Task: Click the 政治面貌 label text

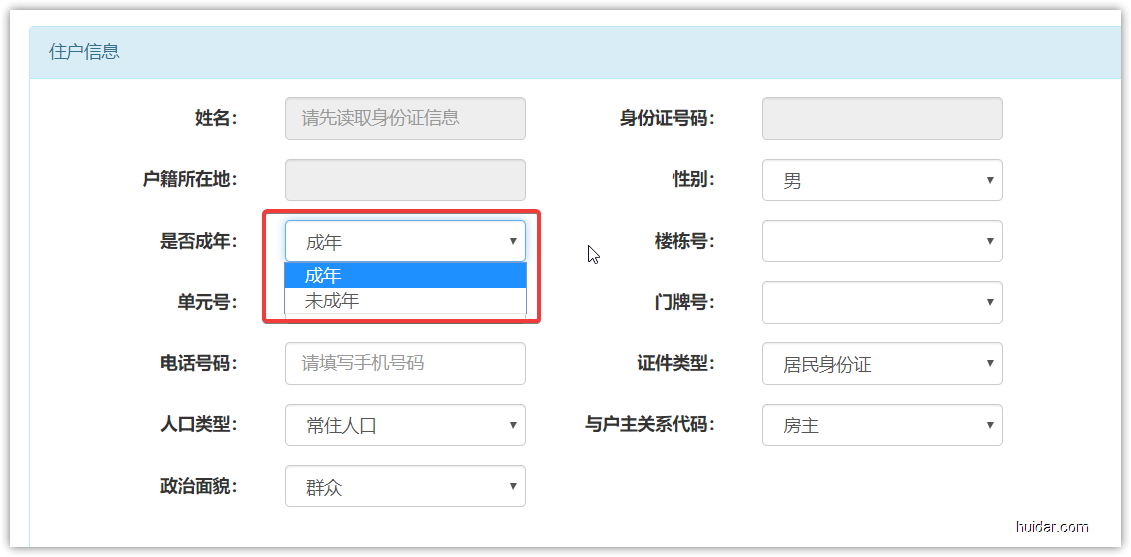Action: click(199, 487)
